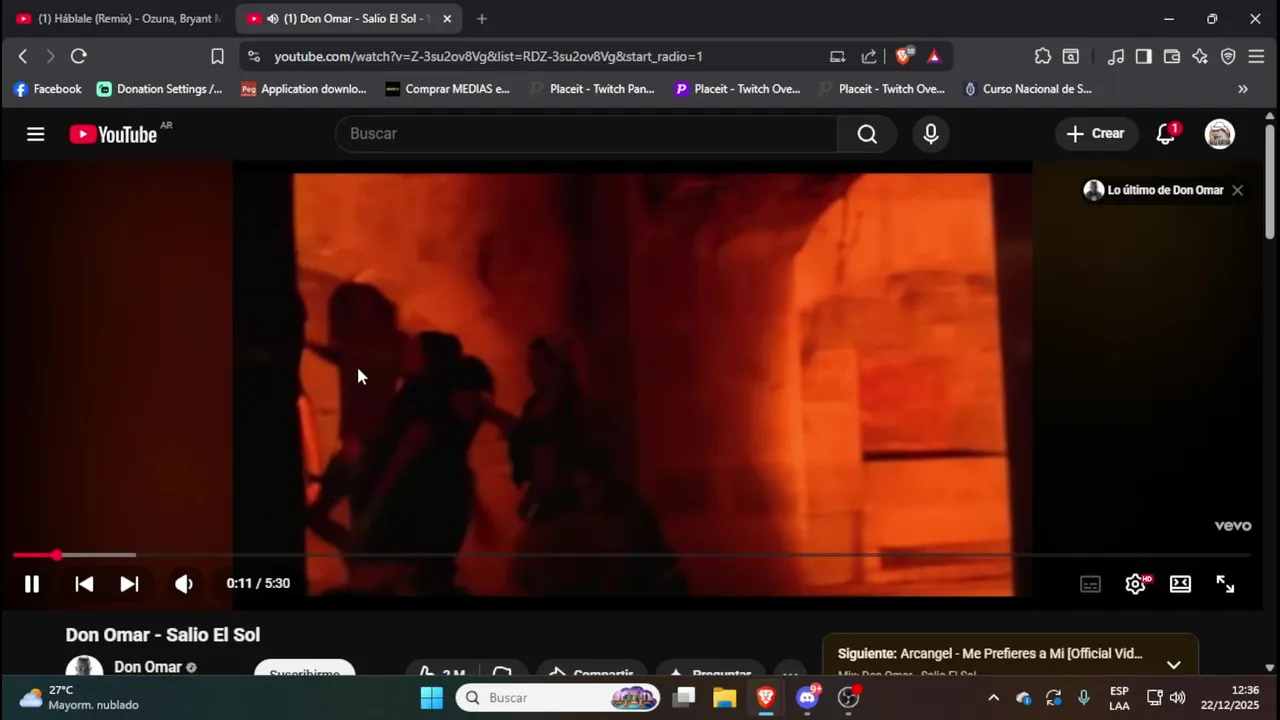This screenshot has height=720, width=1280.
Task: Open Discord from the taskbar
Action: coord(807,698)
